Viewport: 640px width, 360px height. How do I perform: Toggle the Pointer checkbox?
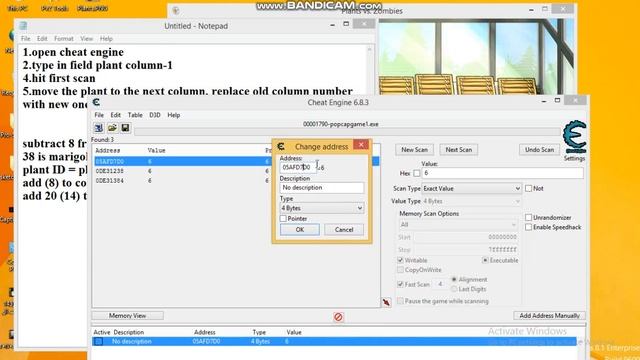click(283, 219)
